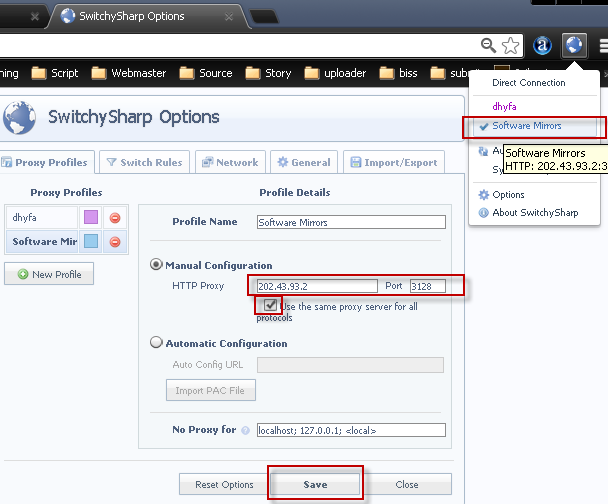Switch to the Proxy Profiles tab
608x504 pixels.
point(45,162)
